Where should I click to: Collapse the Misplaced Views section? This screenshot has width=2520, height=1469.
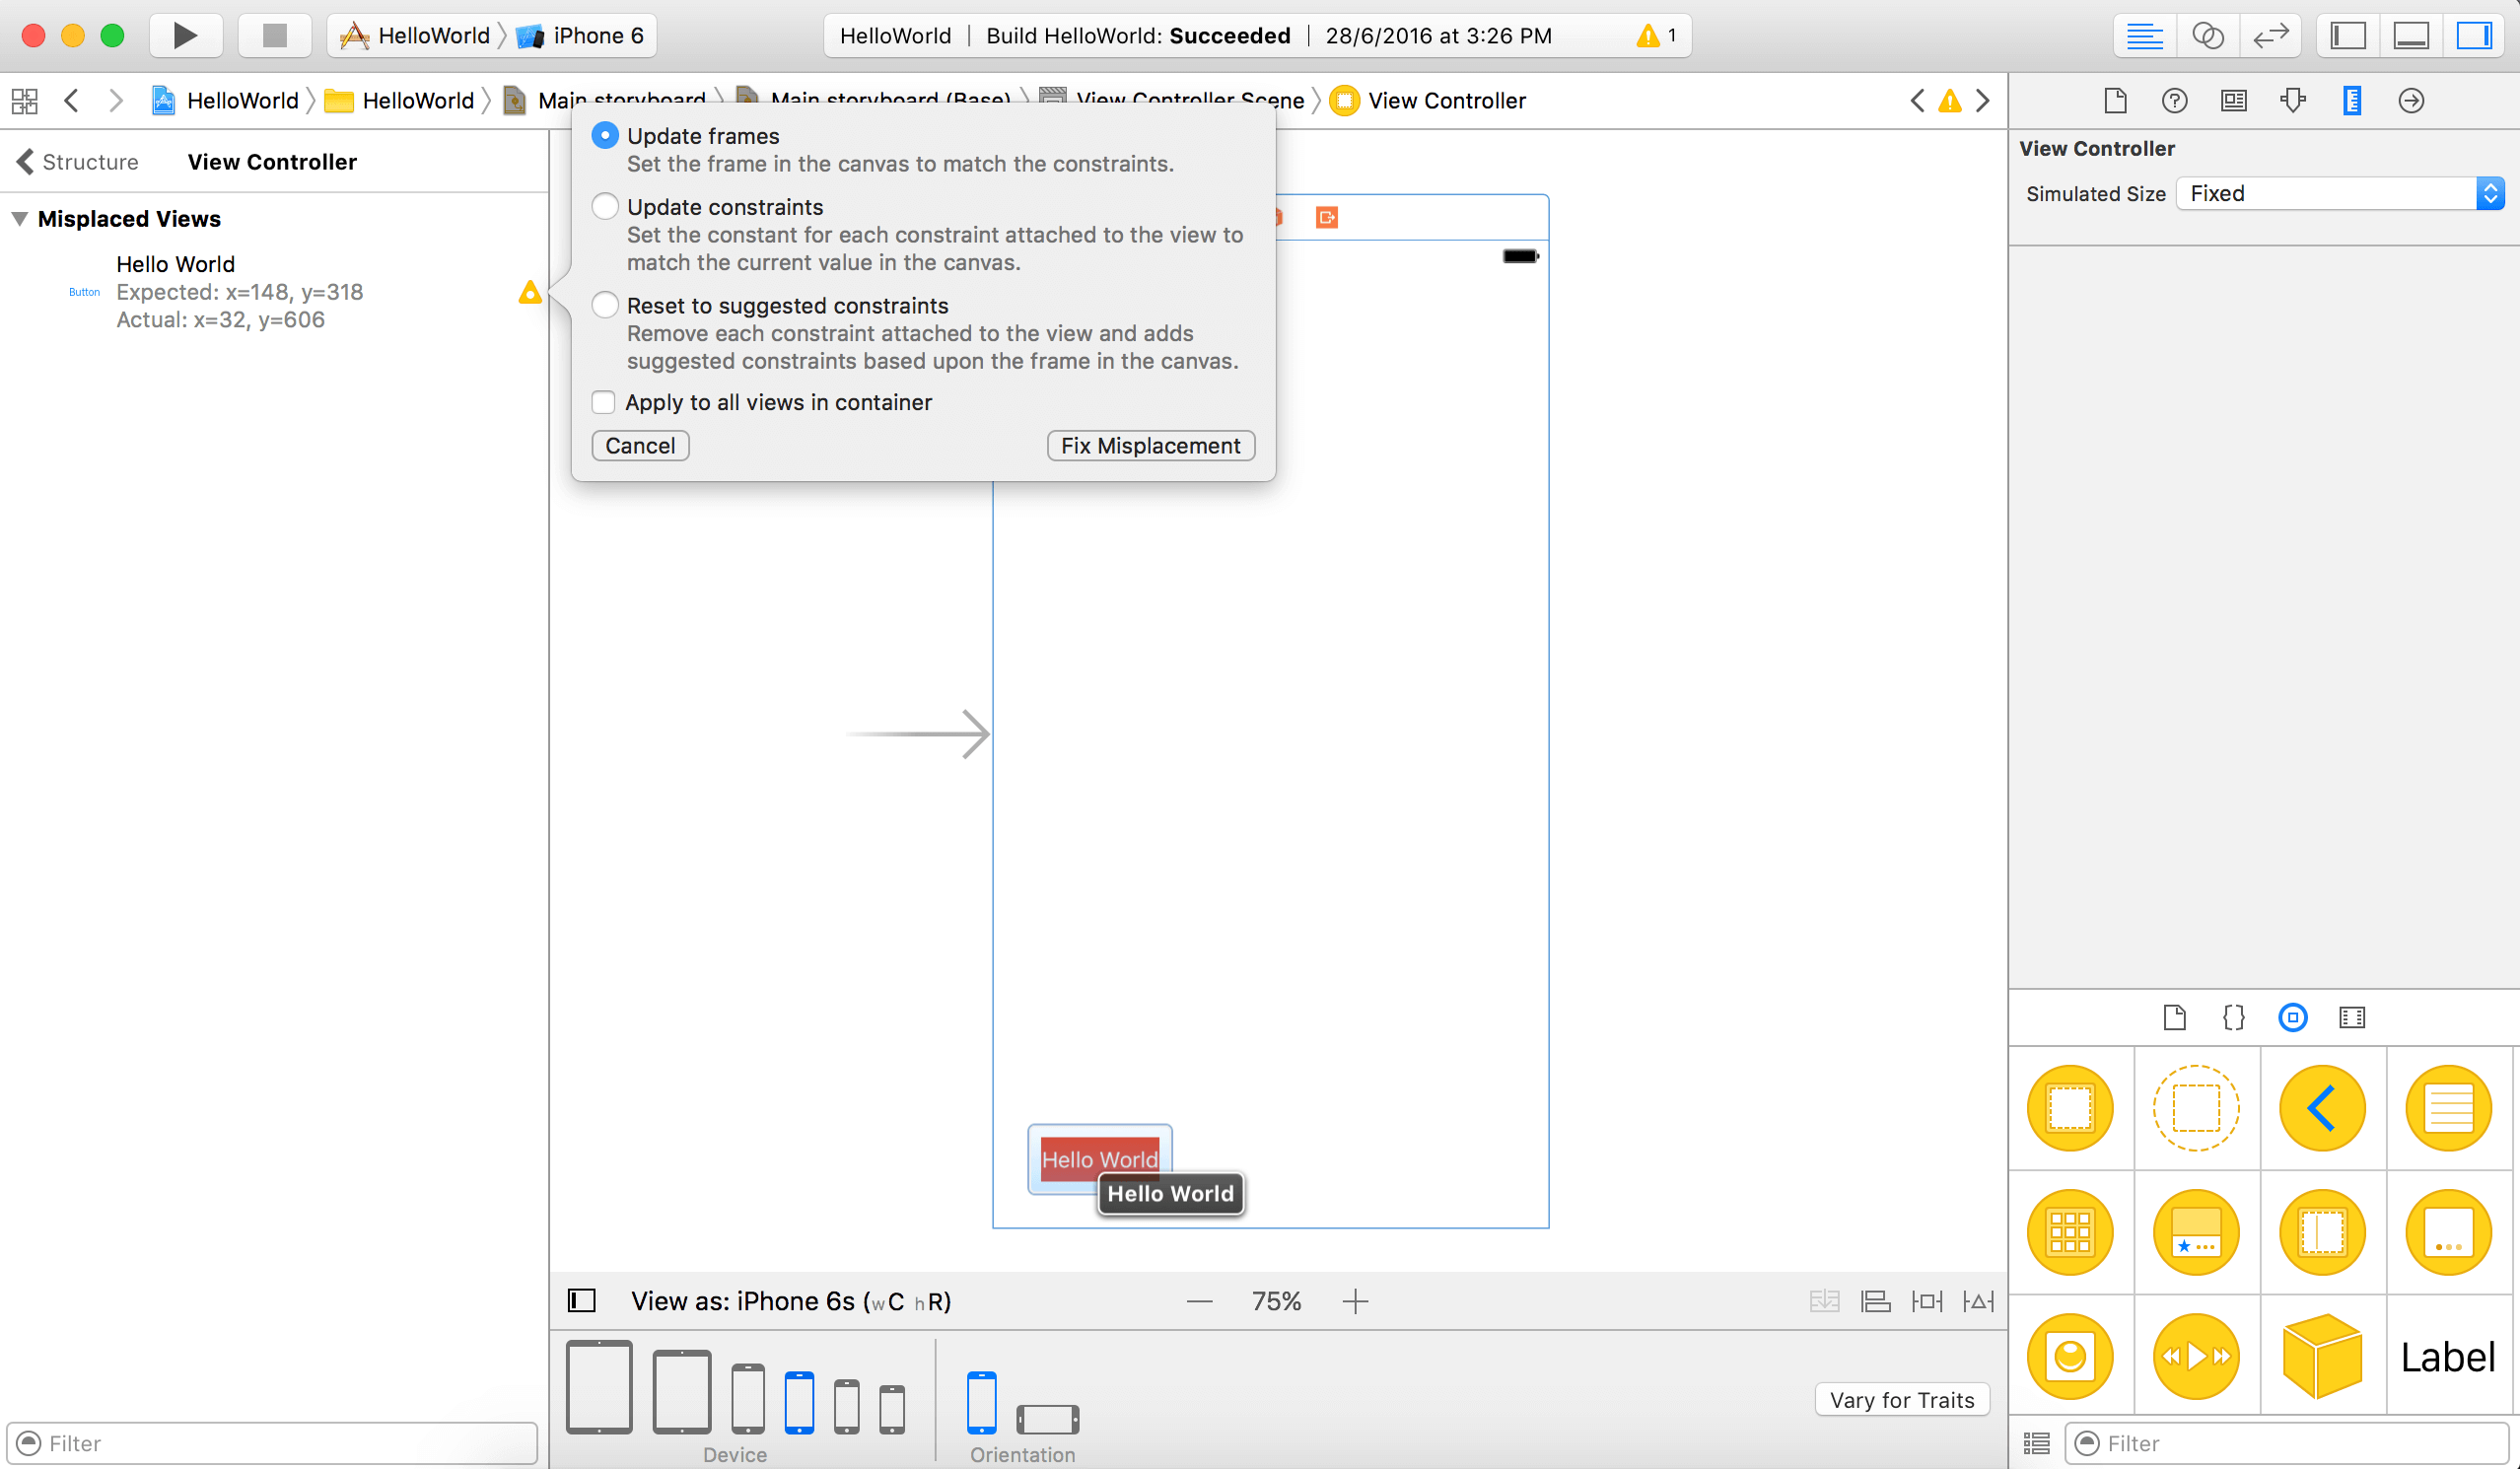tap(19, 219)
